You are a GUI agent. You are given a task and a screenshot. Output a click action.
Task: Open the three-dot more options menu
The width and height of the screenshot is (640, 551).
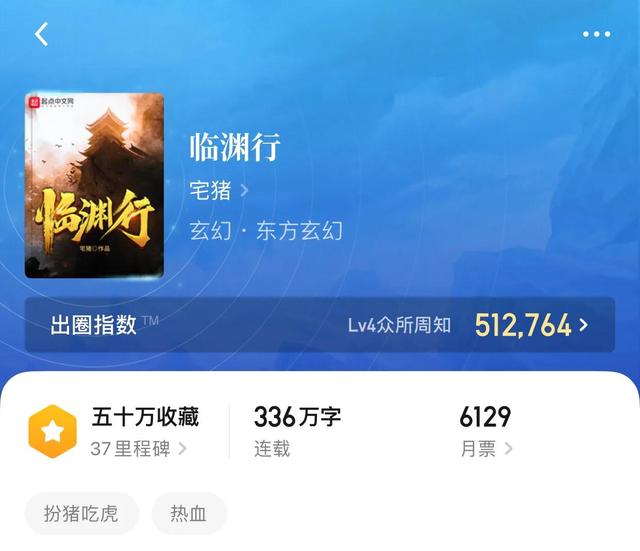596,34
